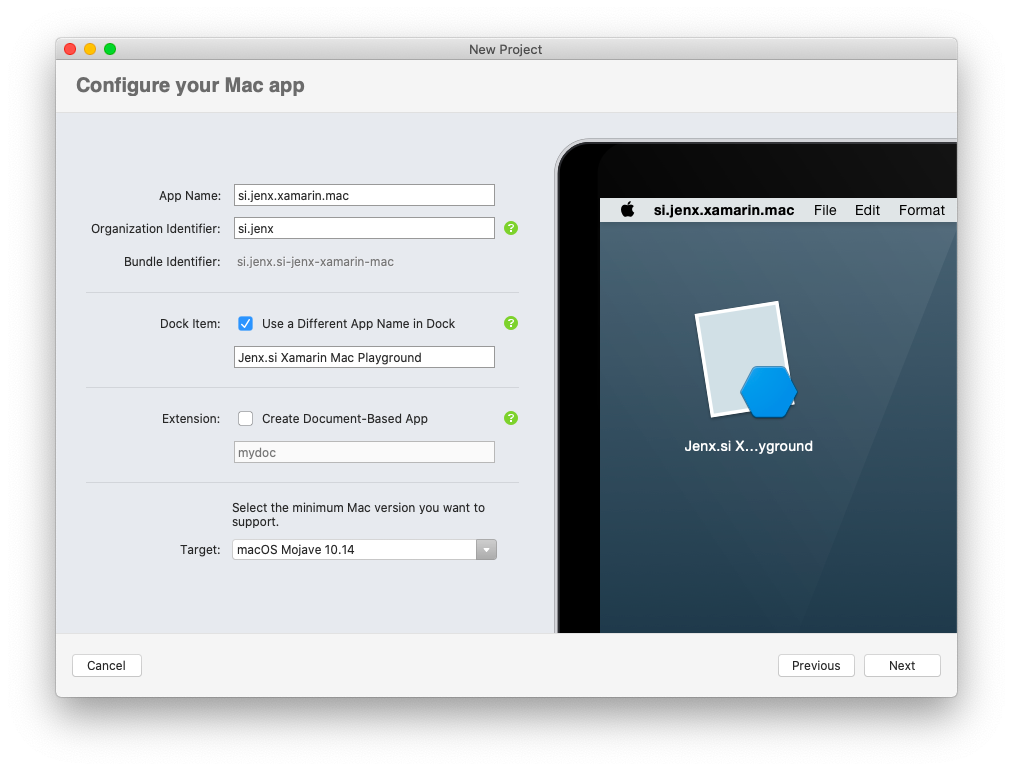Click the Dock name field Jenx.si Xamarin Mac Playground

[364, 357]
